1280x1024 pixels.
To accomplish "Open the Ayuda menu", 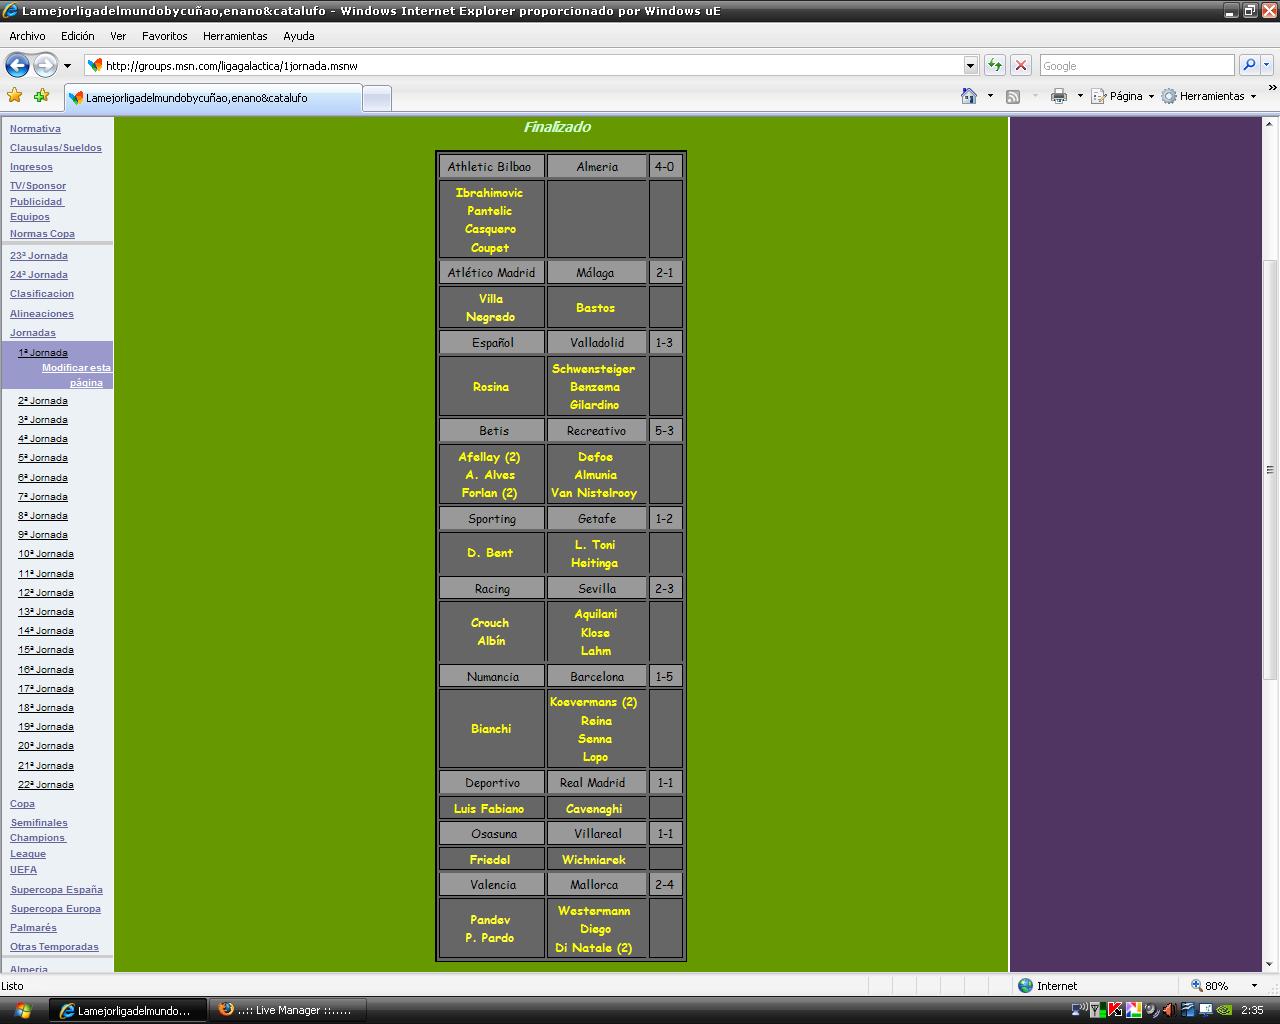I will coord(298,36).
